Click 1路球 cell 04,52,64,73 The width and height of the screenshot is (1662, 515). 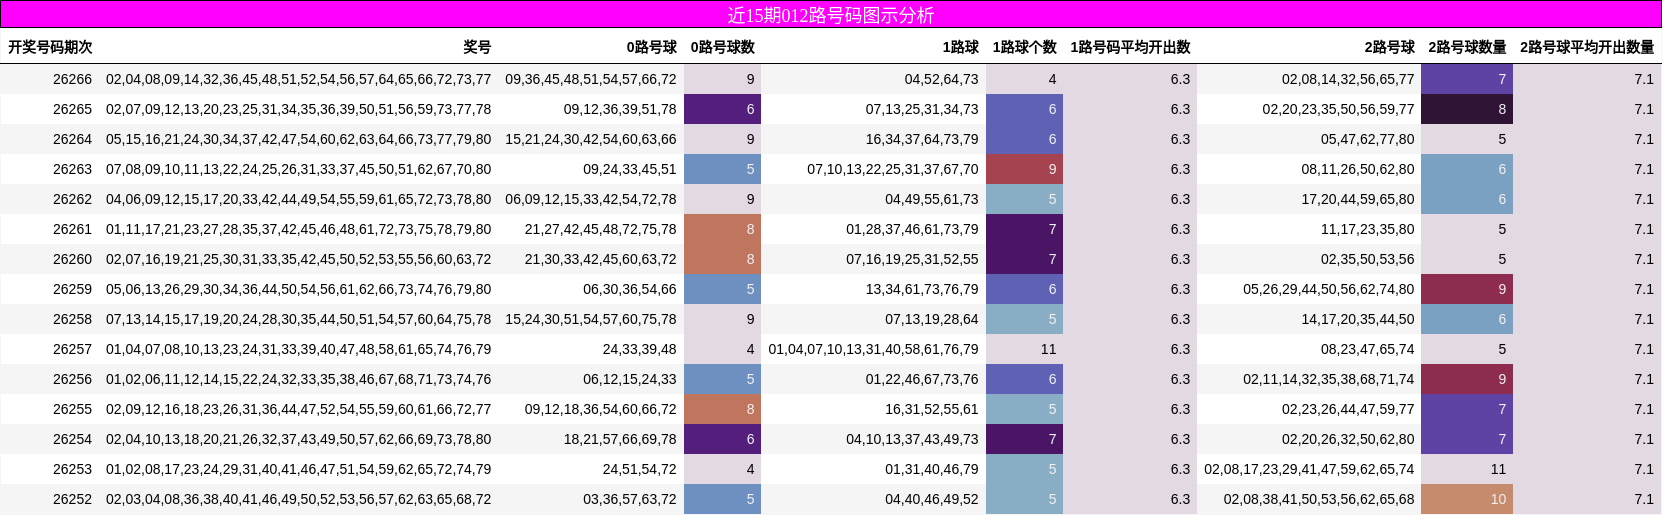tap(942, 79)
